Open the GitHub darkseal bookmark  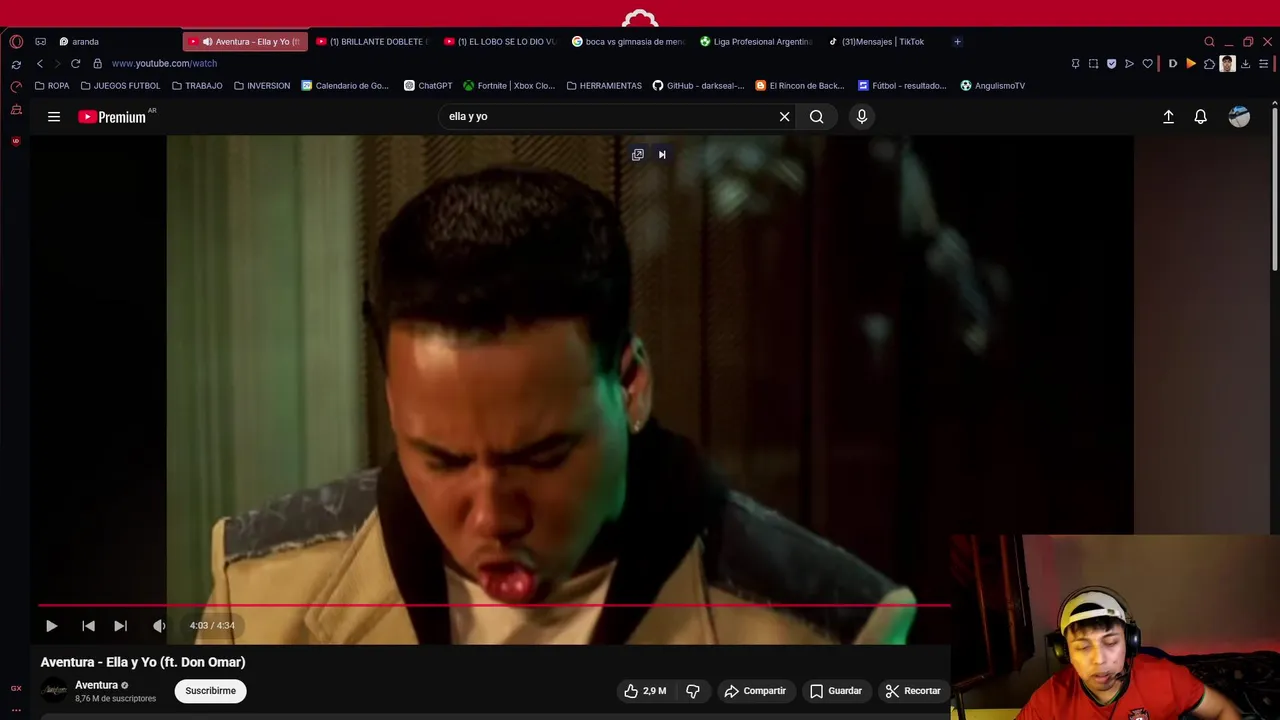click(698, 86)
